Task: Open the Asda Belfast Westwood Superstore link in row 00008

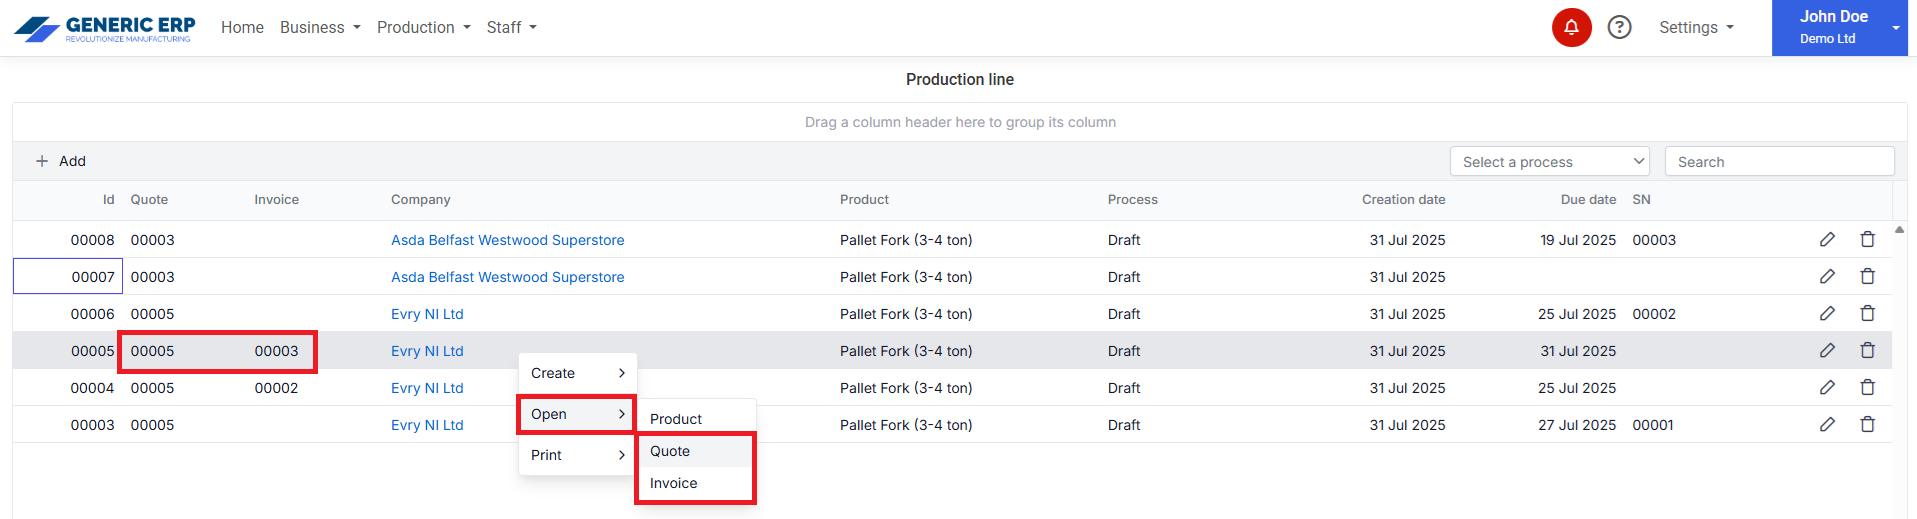Action: 507,240
